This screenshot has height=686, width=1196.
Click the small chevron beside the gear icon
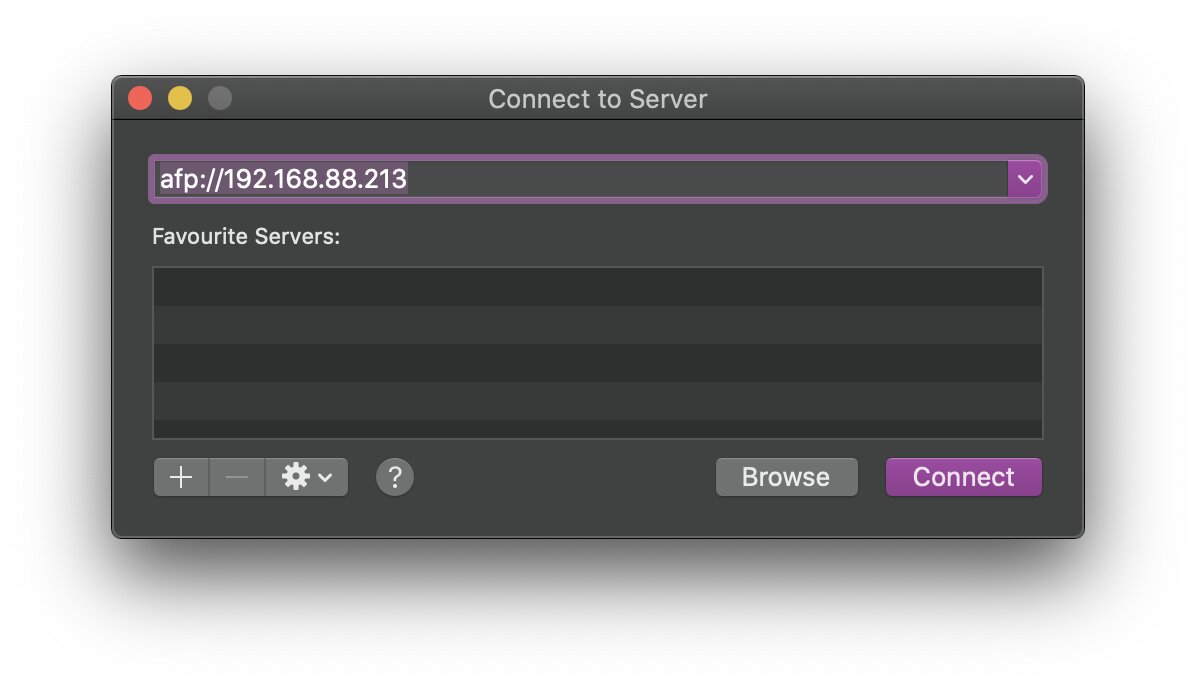325,478
